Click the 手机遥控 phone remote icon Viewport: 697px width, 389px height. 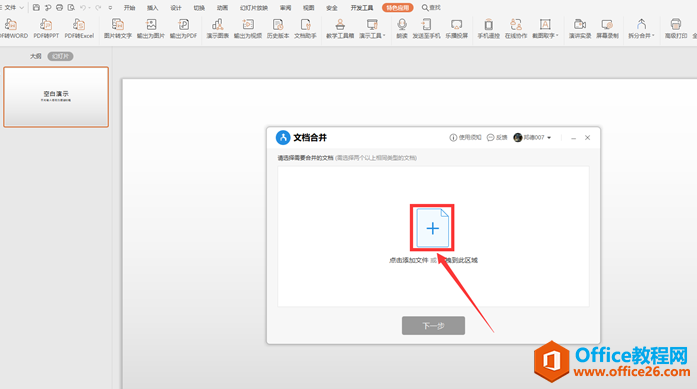click(x=489, y=28)
